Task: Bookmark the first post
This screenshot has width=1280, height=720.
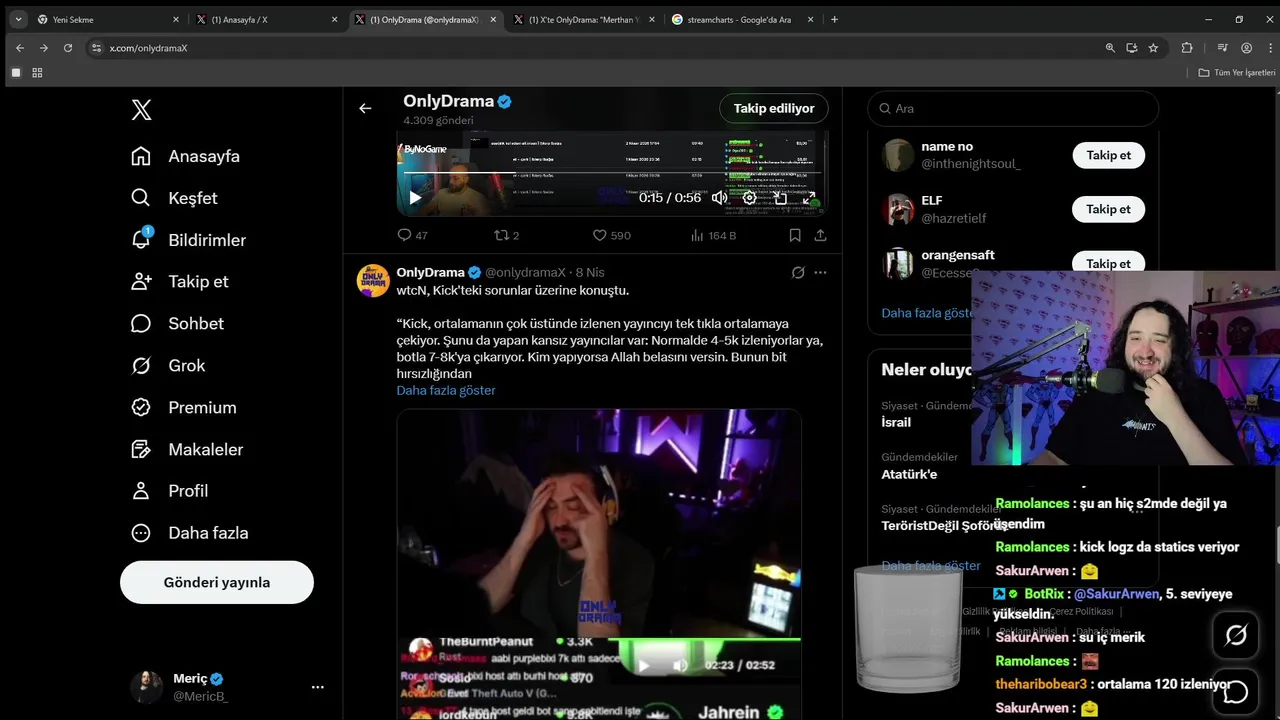Action: (x=795, y=235)
